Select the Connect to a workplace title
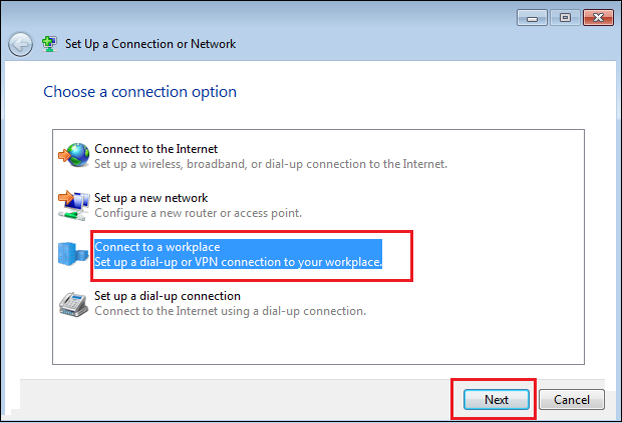 pyautogui.click(x=157, y=247)
